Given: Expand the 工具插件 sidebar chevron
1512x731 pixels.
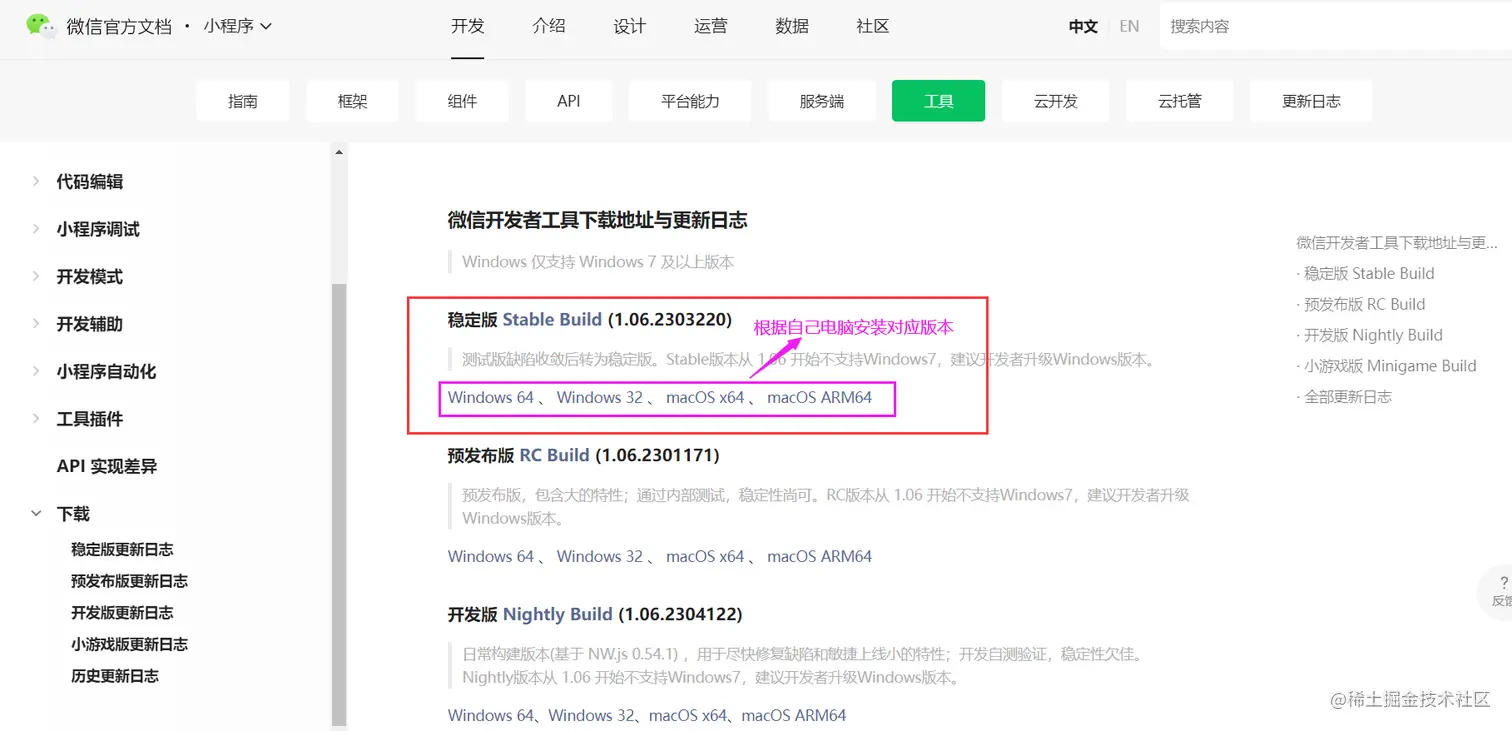Looking at the screenshot, I should pyautogui.click(x=36, y=419).
